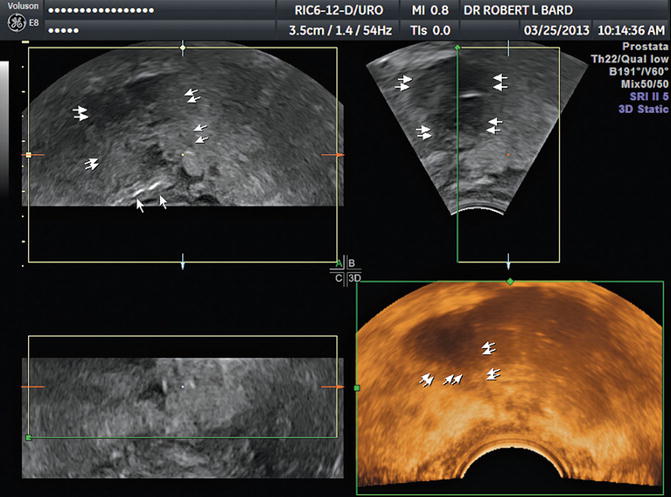Viewport: 671px width, 497px height.
Task: Click the exam date 03/25/2013
Action: click(x=556, y=30)
